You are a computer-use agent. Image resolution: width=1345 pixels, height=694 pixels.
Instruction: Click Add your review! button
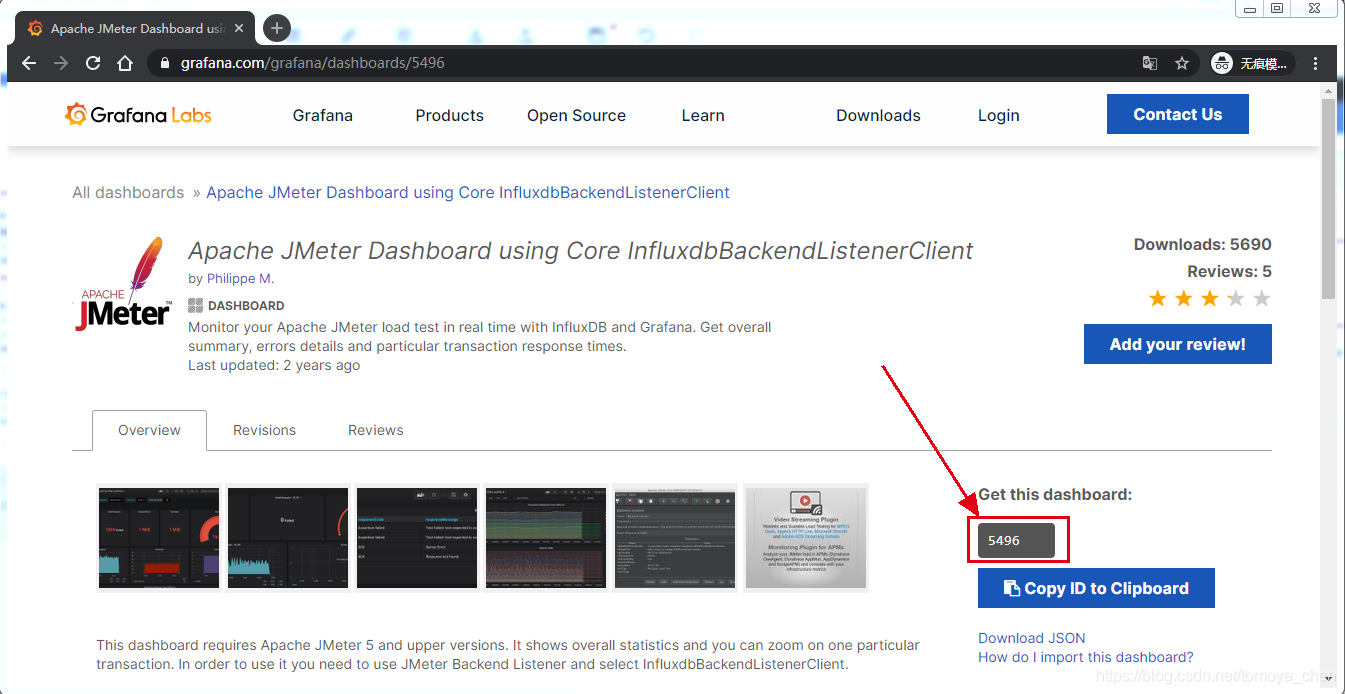1177,344
